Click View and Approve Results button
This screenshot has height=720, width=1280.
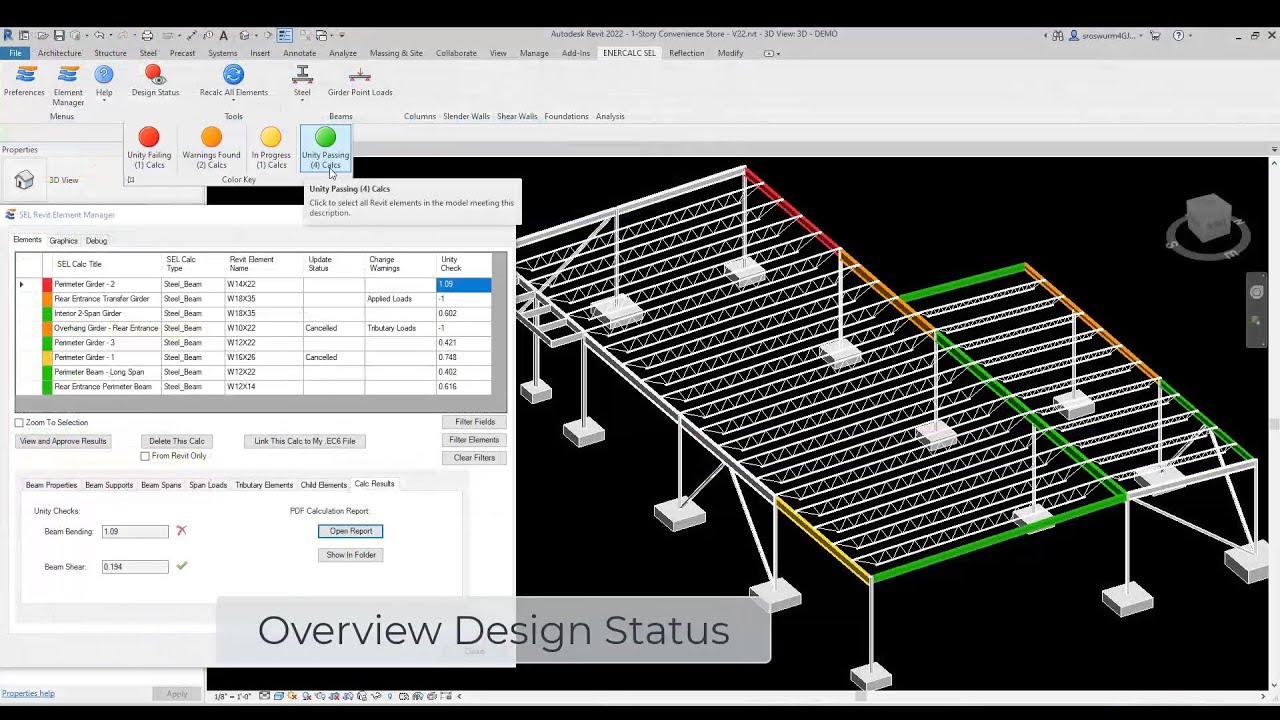(63, 441)
